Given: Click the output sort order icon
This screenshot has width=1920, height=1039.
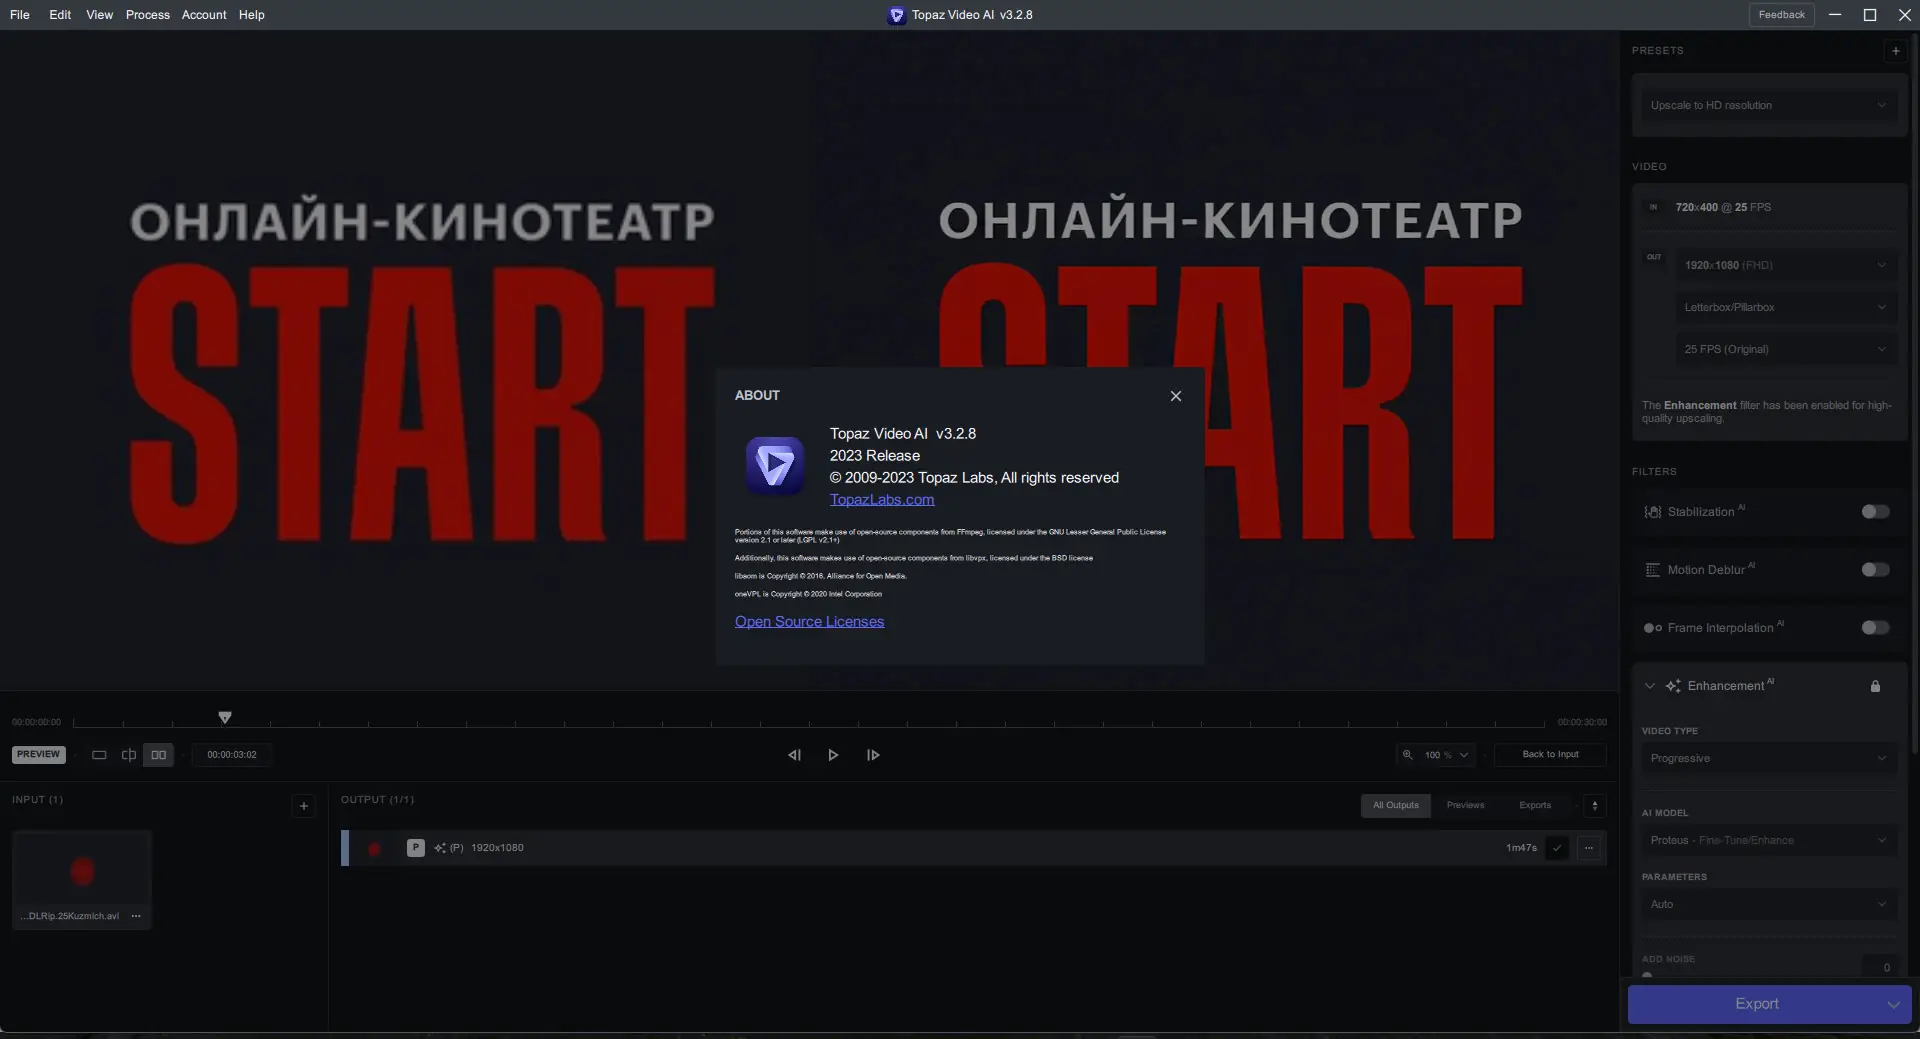Looking at the screenshot, I should (1595, 806).
